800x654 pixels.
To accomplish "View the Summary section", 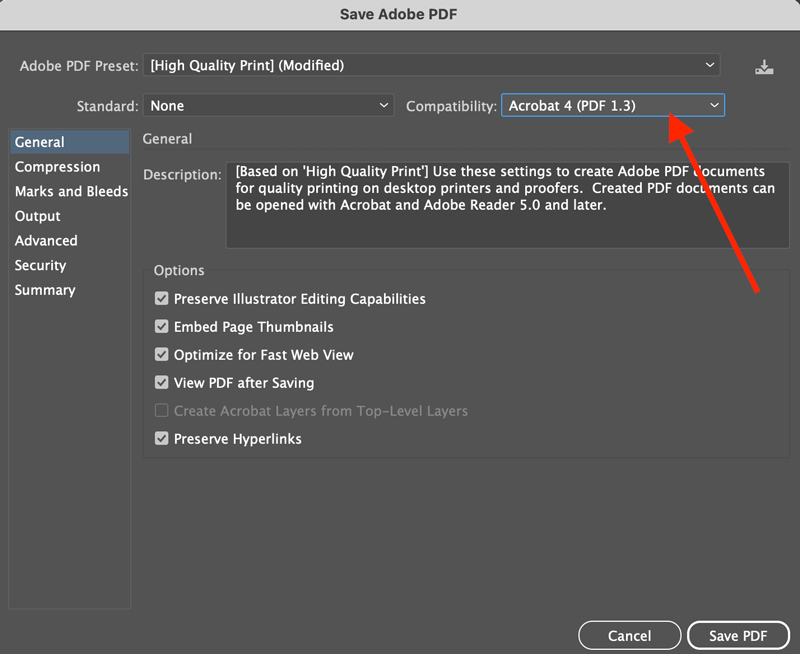I will pos(45,290).
